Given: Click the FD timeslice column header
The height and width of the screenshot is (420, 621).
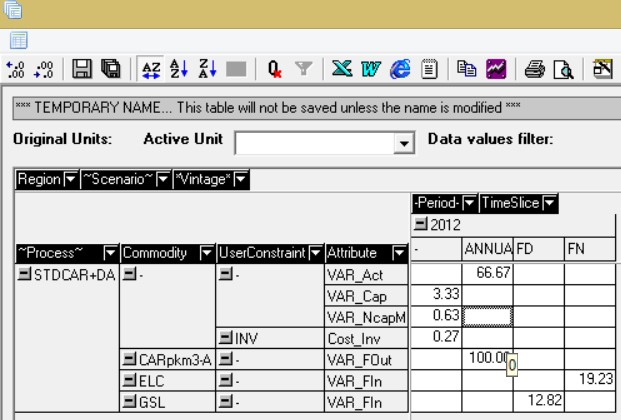Looking at the screenshot, I should (539, 249).
